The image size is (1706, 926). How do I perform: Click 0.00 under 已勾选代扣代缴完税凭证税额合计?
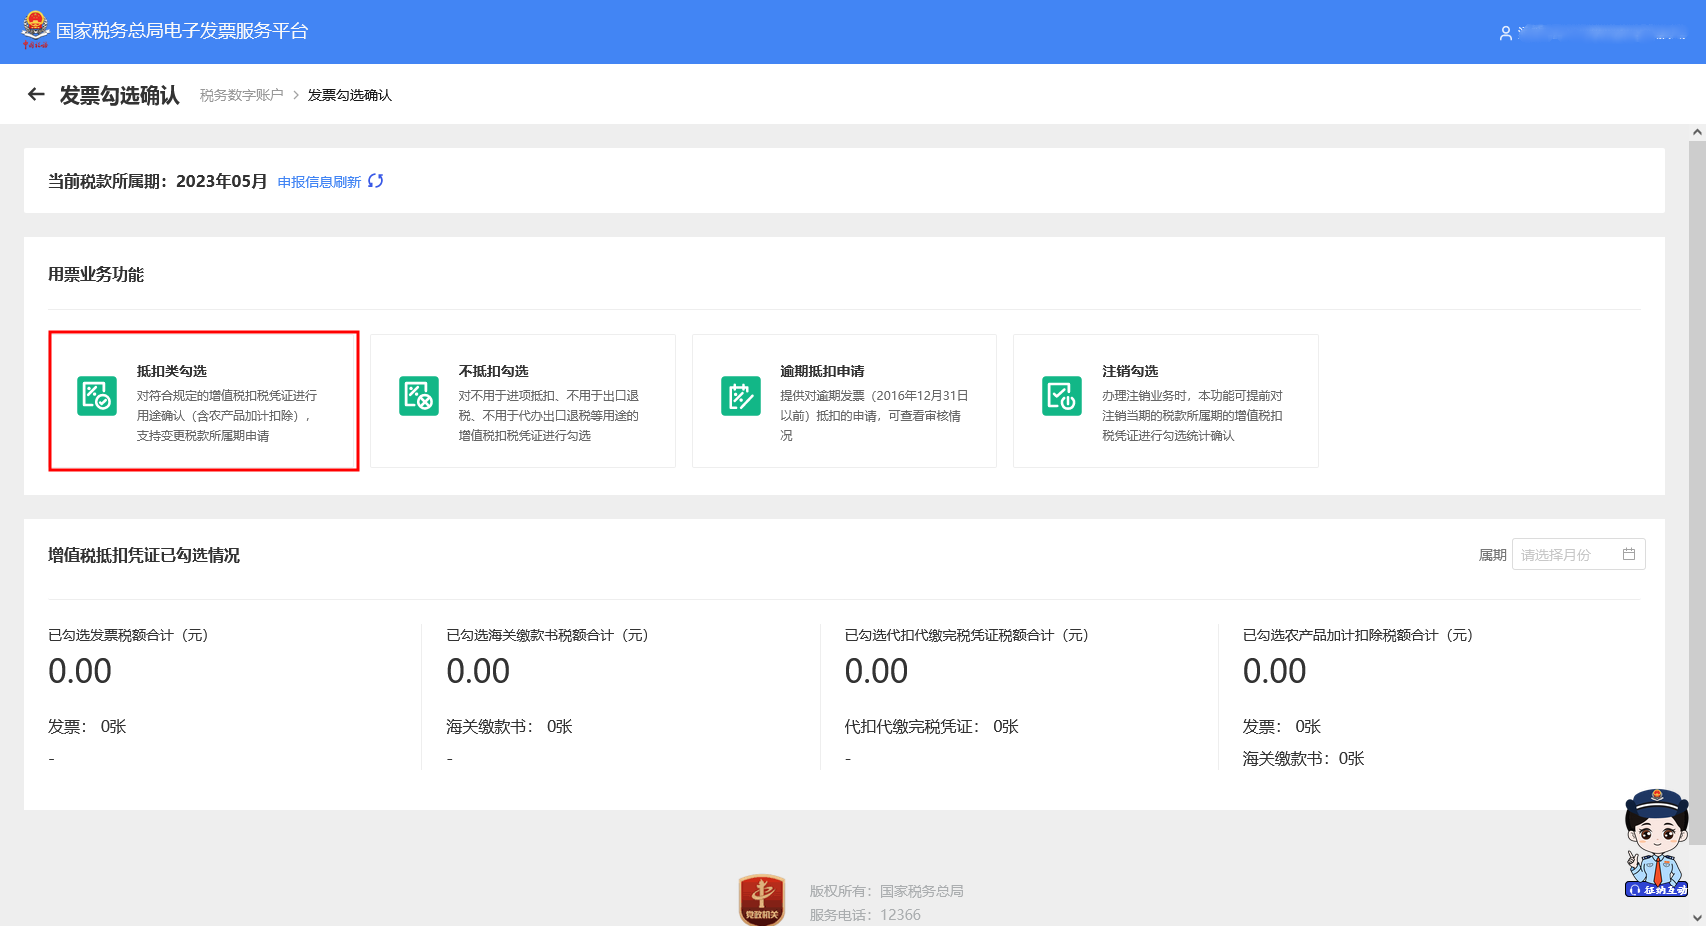click(876, 671)
